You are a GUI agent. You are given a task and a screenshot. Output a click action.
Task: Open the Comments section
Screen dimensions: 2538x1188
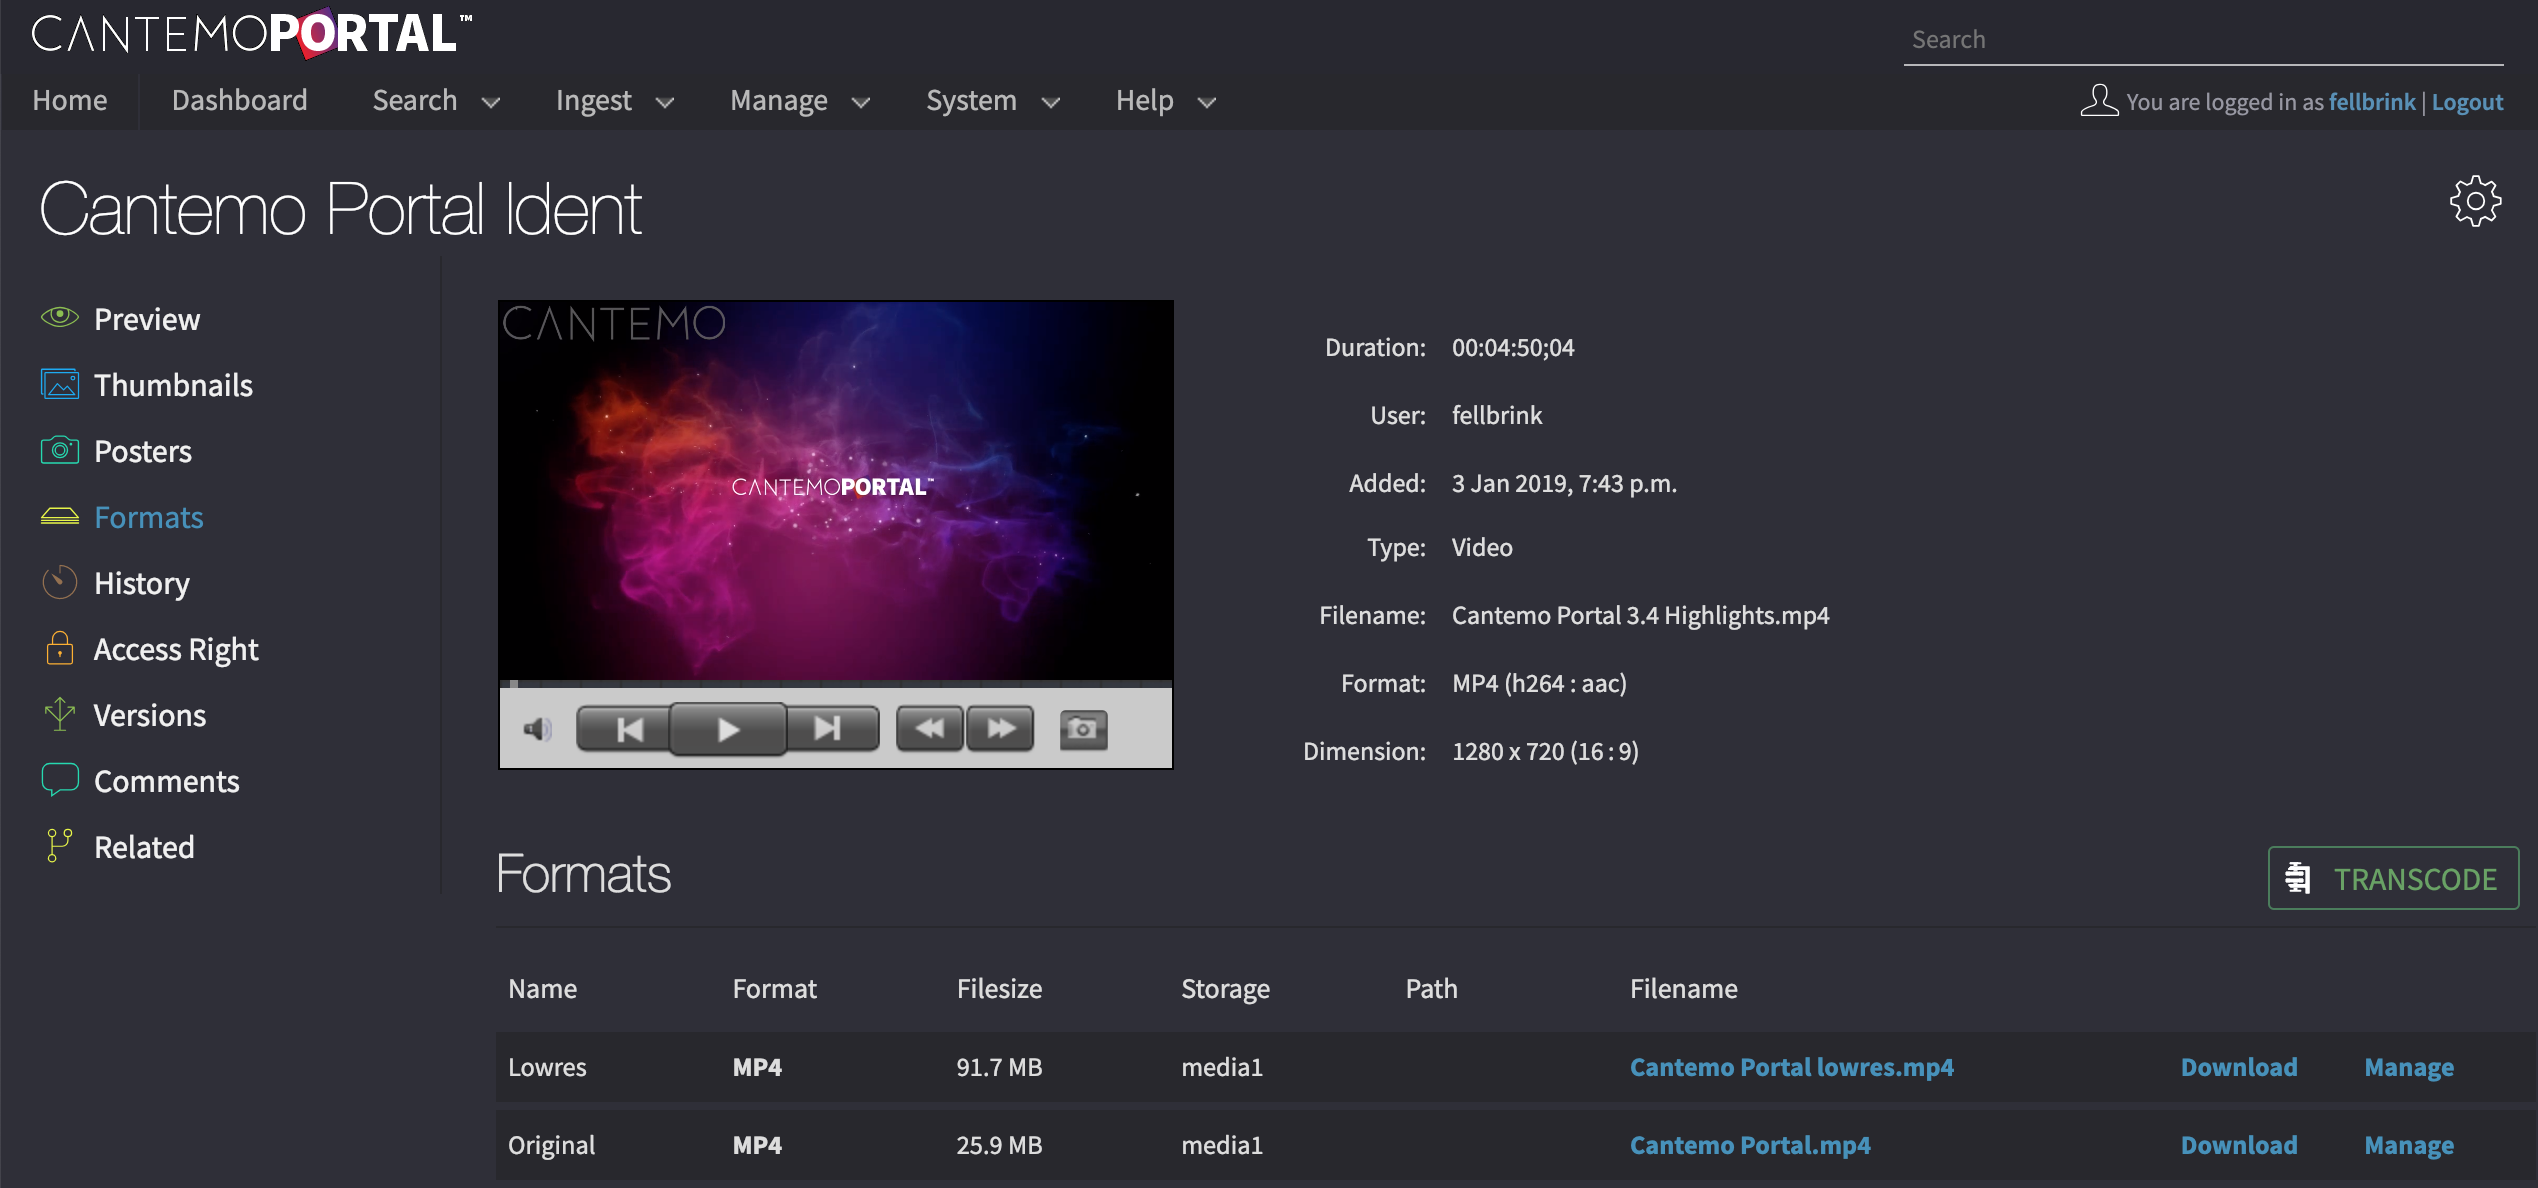(167, 781)
